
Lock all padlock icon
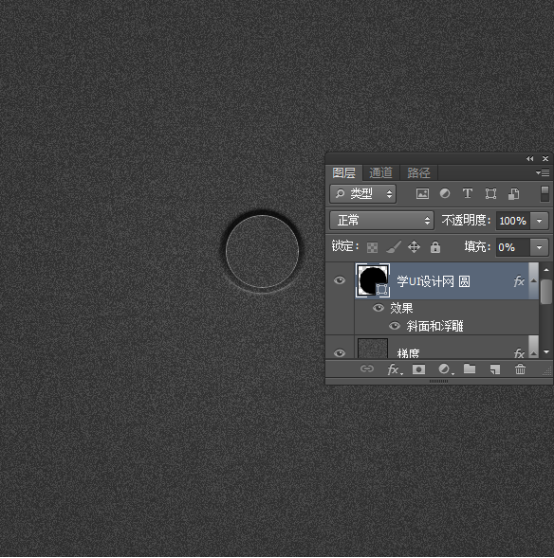[x=435, y=247]
